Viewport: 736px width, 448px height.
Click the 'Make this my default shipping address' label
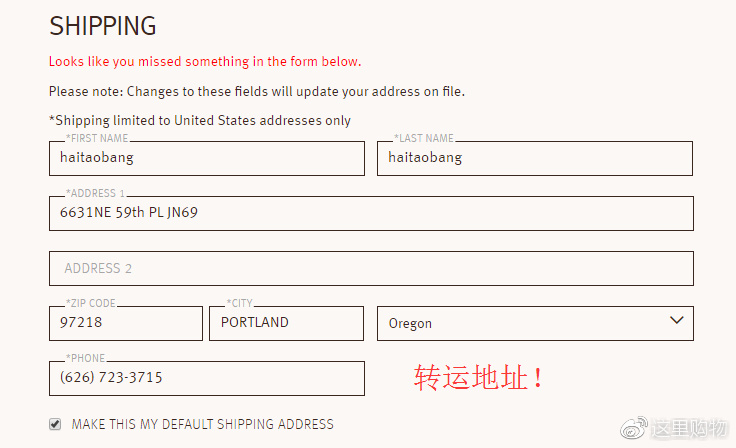(202, 424)
